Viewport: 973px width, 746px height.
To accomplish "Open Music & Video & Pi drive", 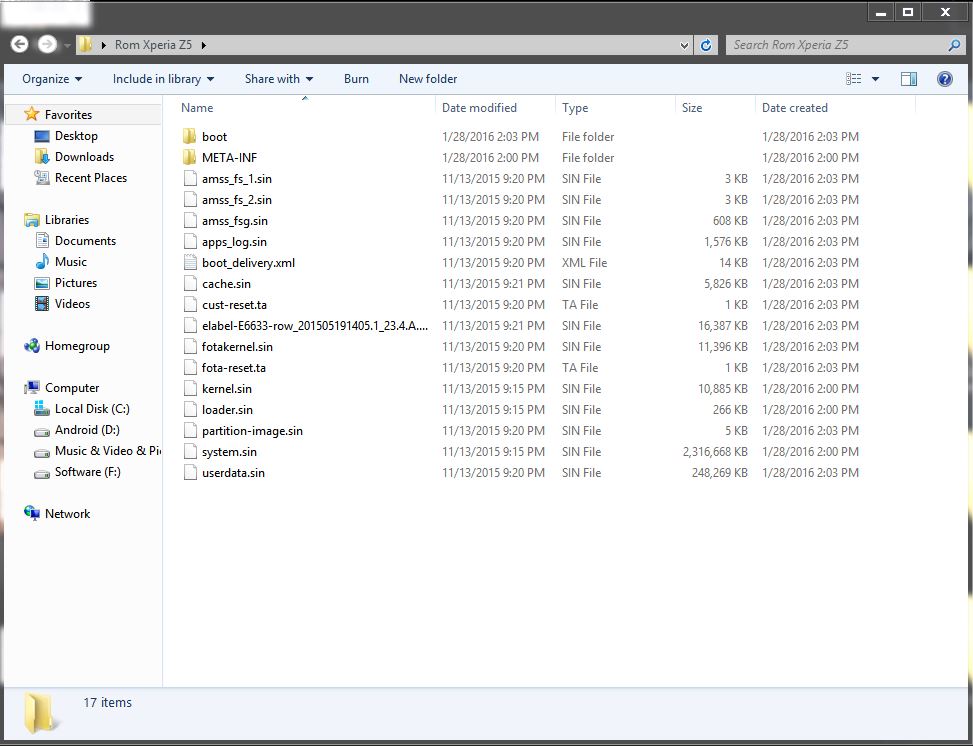I will pyautogui.click(x=107, y=451).
